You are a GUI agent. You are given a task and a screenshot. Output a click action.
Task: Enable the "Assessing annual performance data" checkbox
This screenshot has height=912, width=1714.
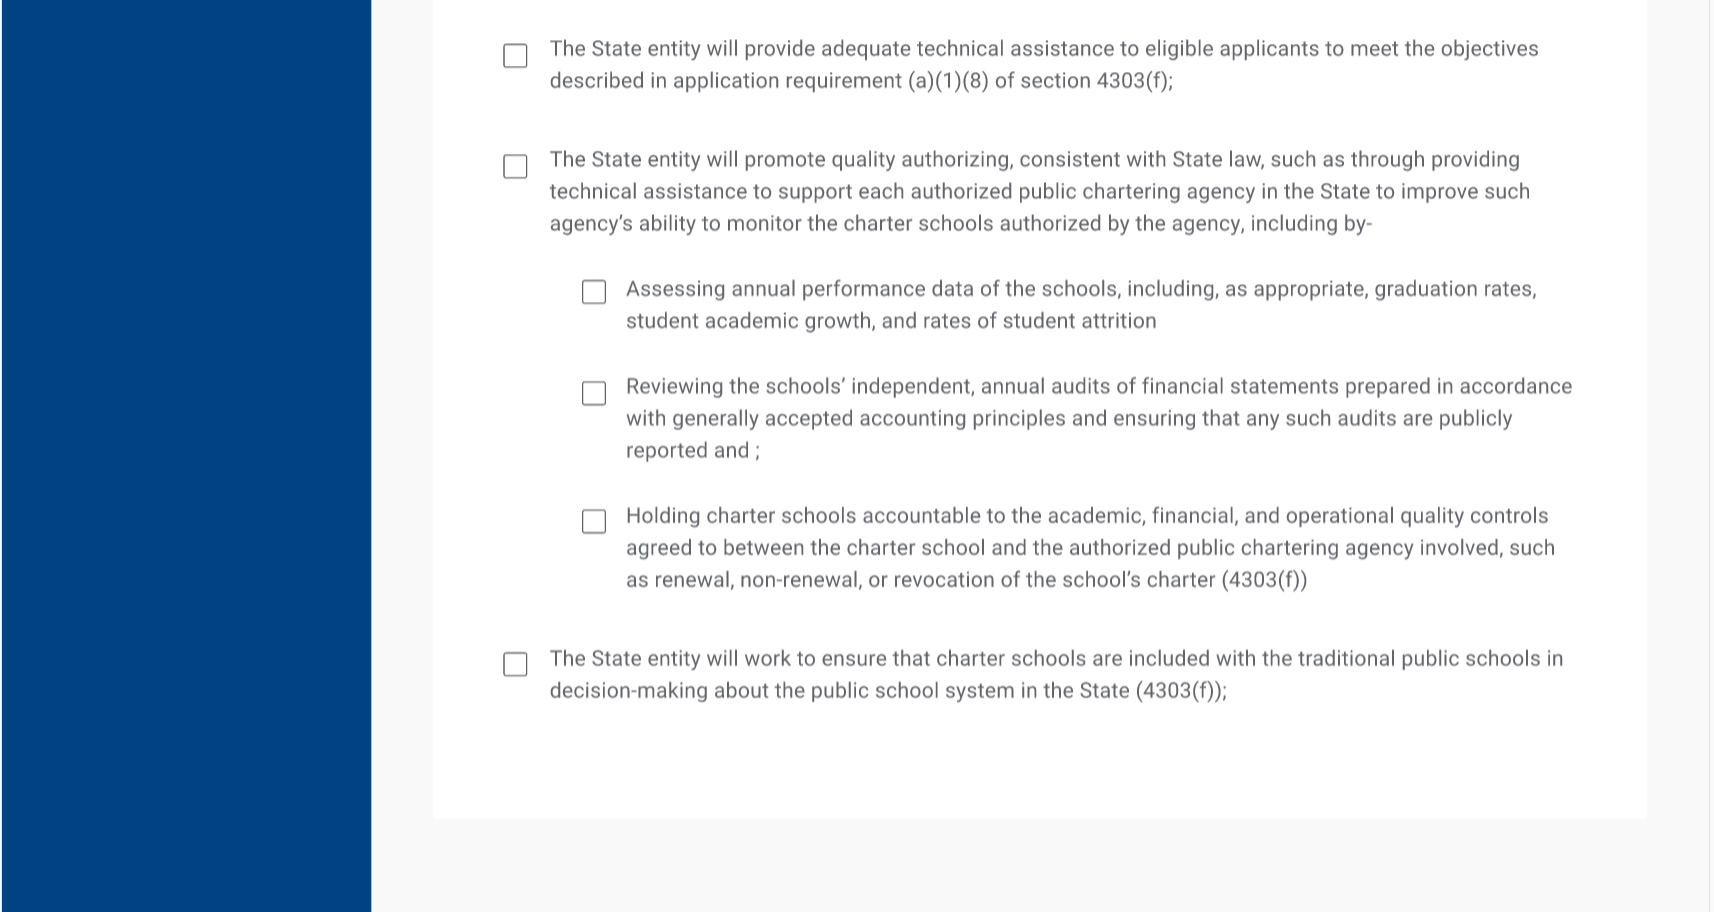(594, 292)
